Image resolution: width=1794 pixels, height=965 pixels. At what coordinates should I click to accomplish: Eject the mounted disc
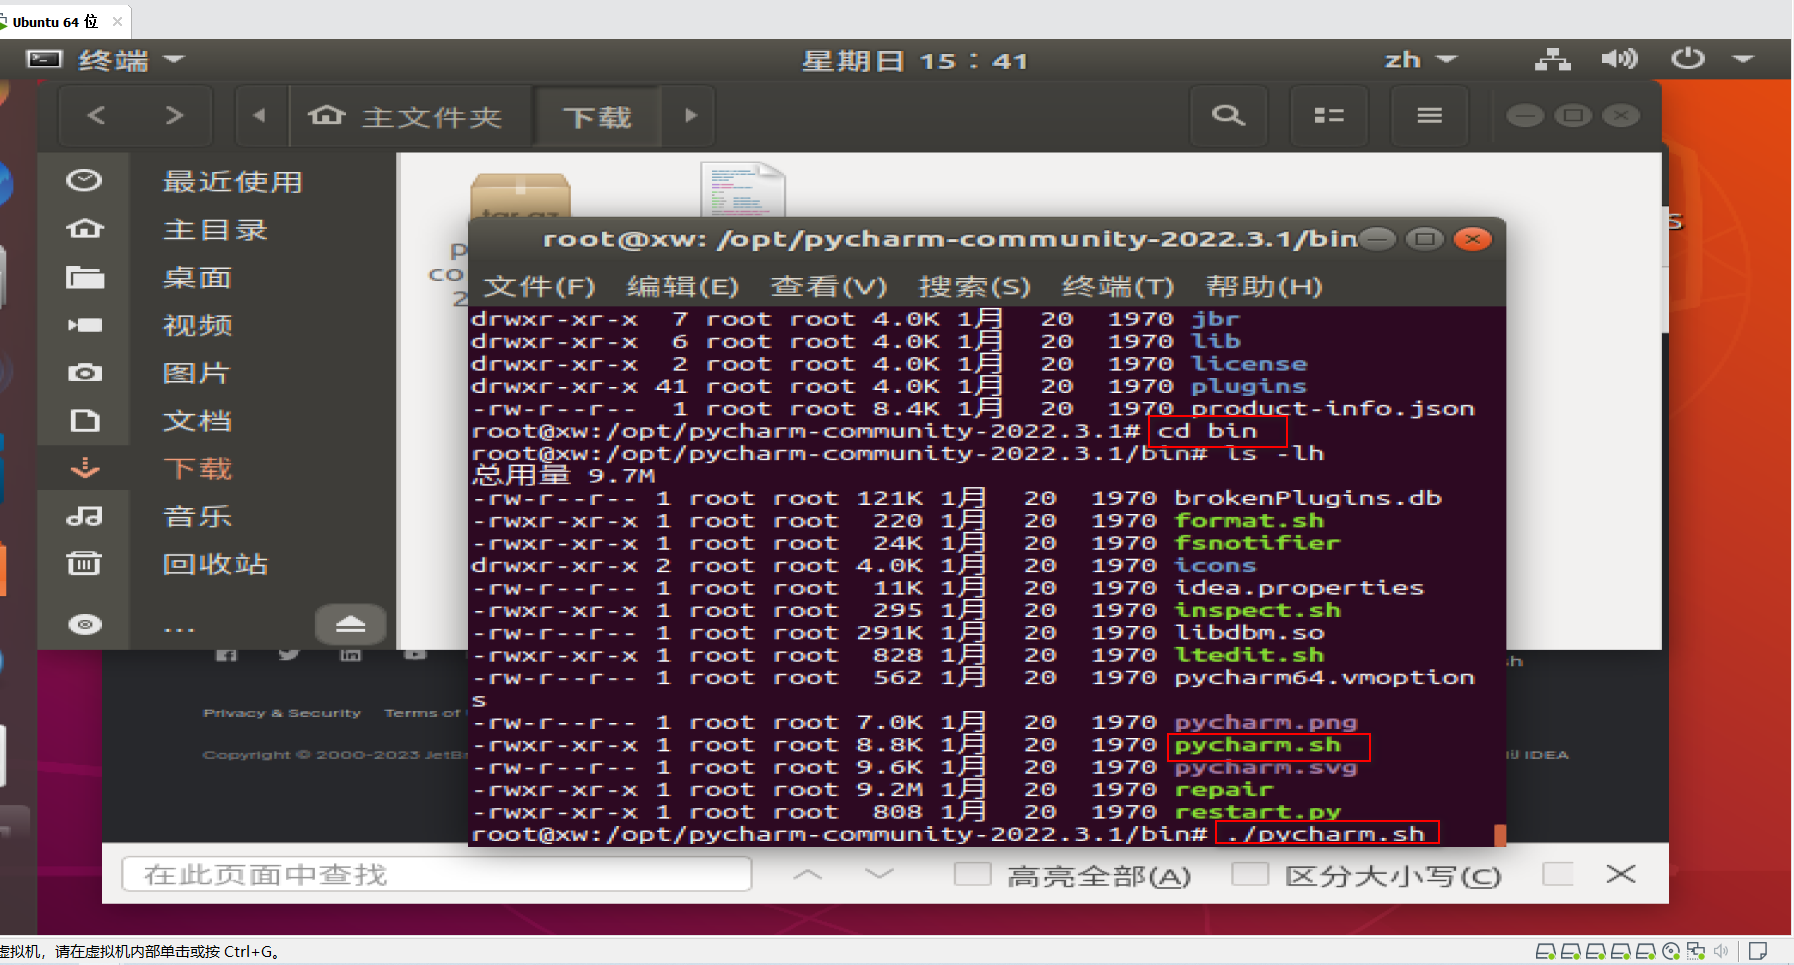click(350, 625)
